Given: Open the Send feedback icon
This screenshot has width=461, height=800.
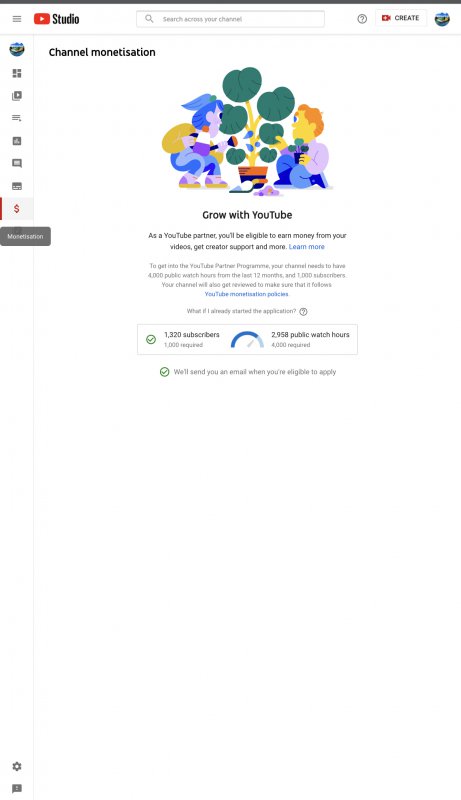Looking at the screenshot, I should (17, 789).
